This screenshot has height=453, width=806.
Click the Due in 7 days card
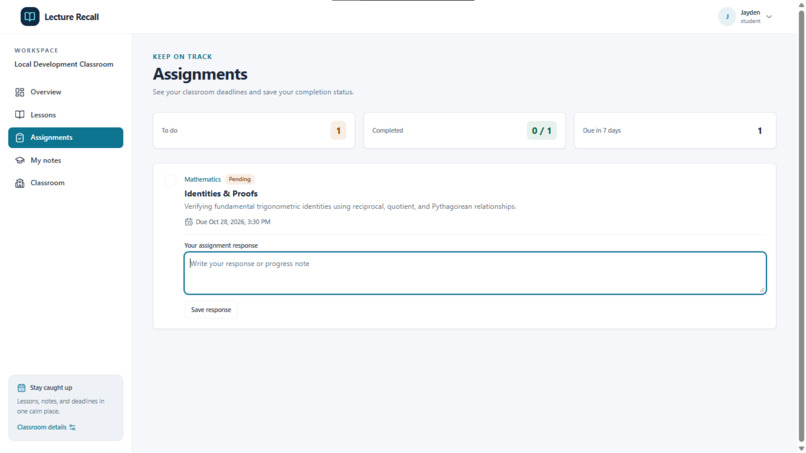675,131
